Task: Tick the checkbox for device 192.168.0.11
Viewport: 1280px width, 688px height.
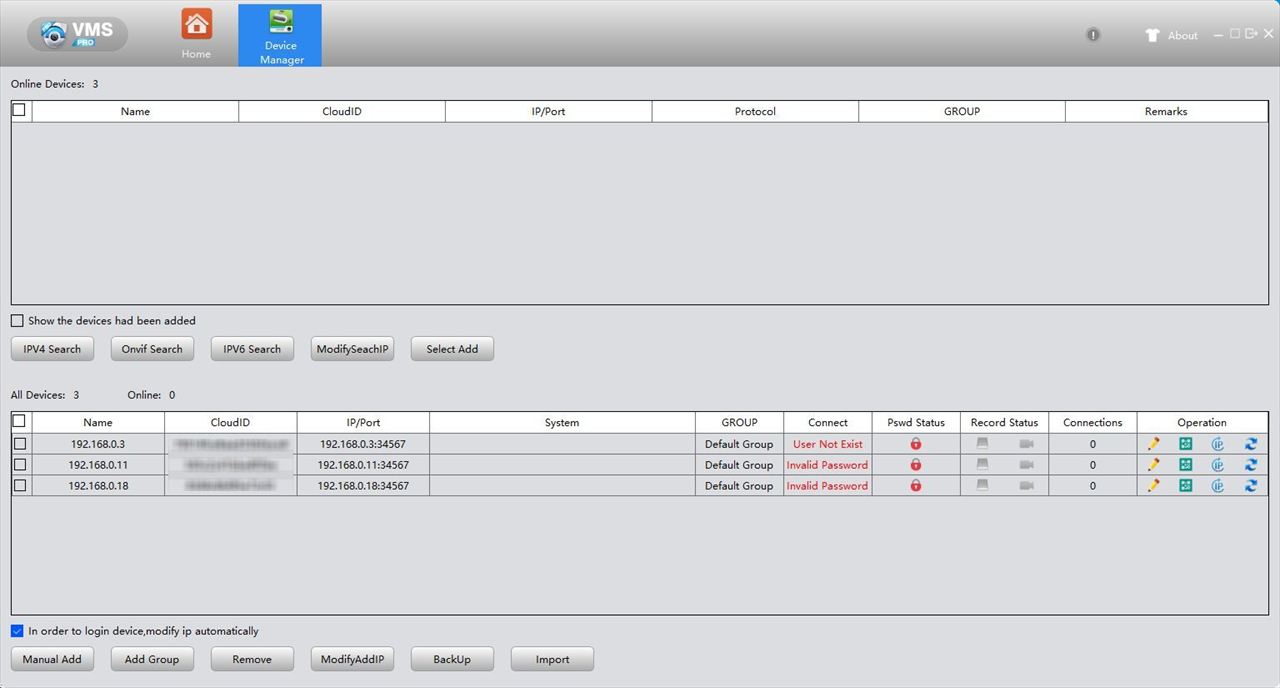Action: (x=20, y=465)
